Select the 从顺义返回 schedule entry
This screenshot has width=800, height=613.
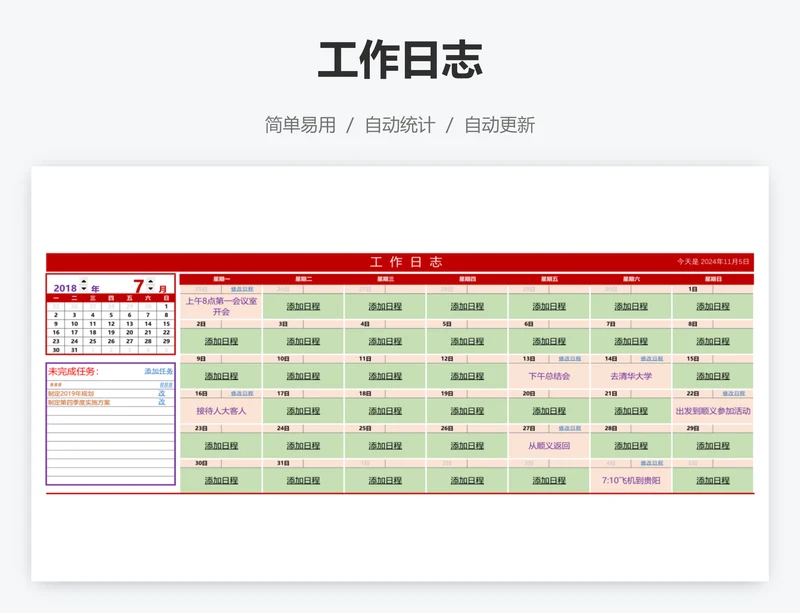tap(549, 446)
